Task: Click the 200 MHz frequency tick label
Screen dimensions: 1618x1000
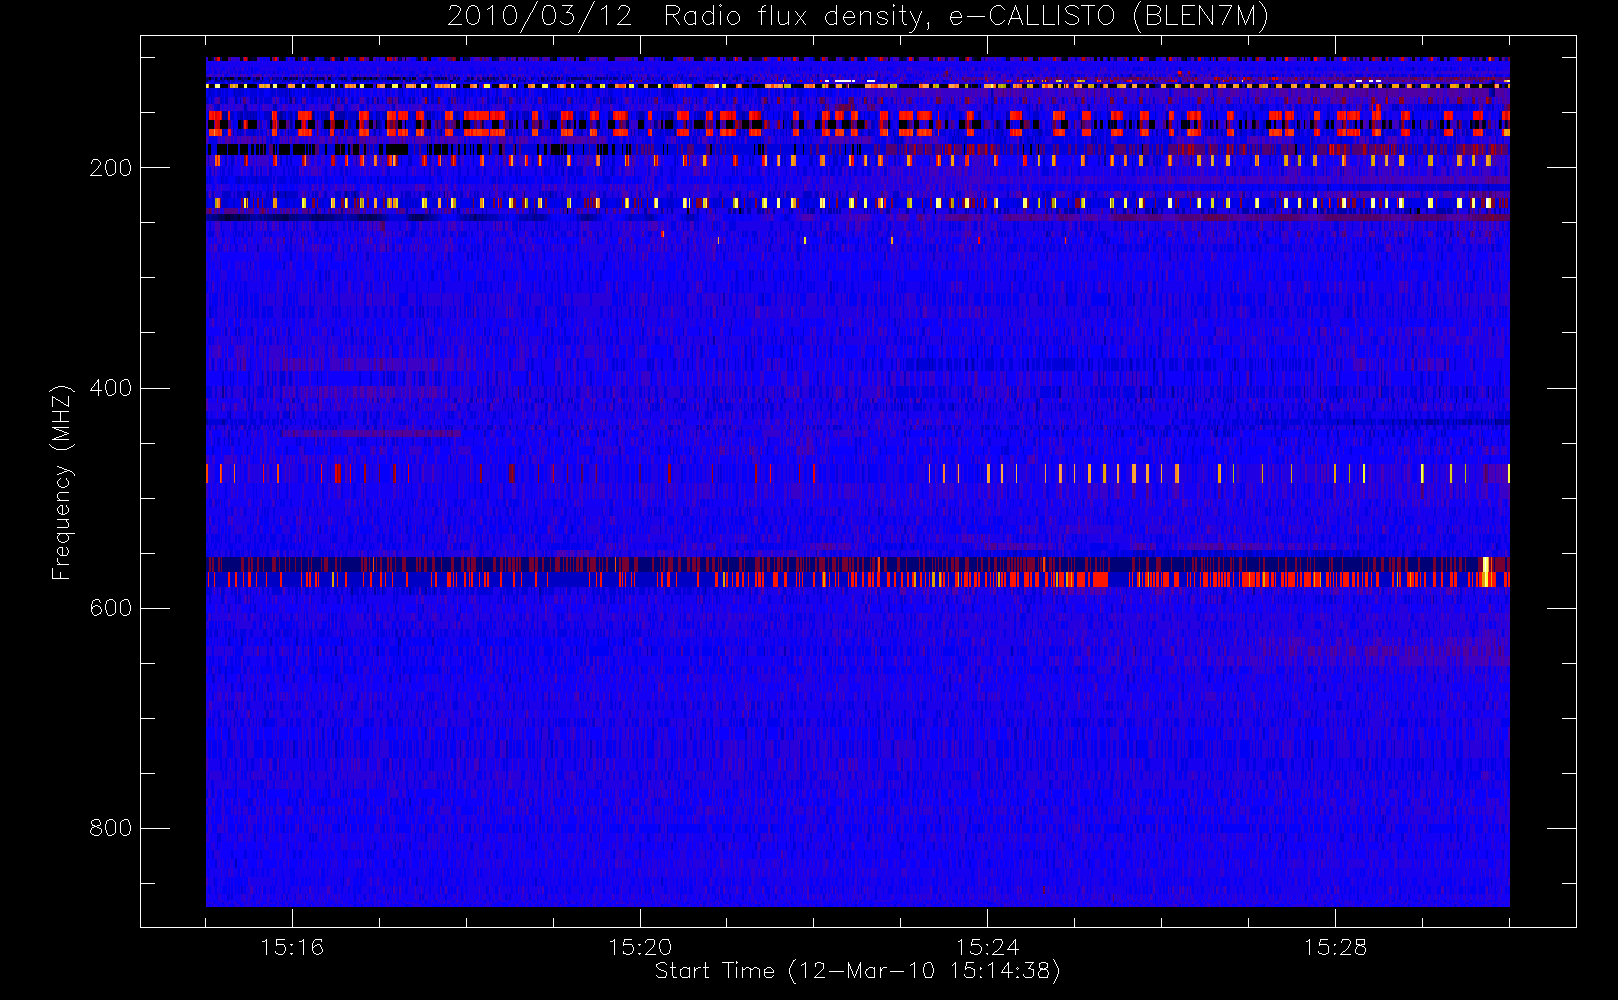Action: tap(111, 168)
